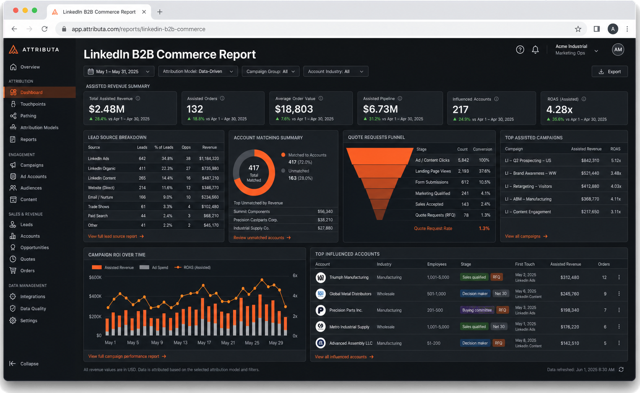This screenshot has width=640, height=393.
Task: Click info icon beside Assisted Pipeline
Action: click(400, 98)
